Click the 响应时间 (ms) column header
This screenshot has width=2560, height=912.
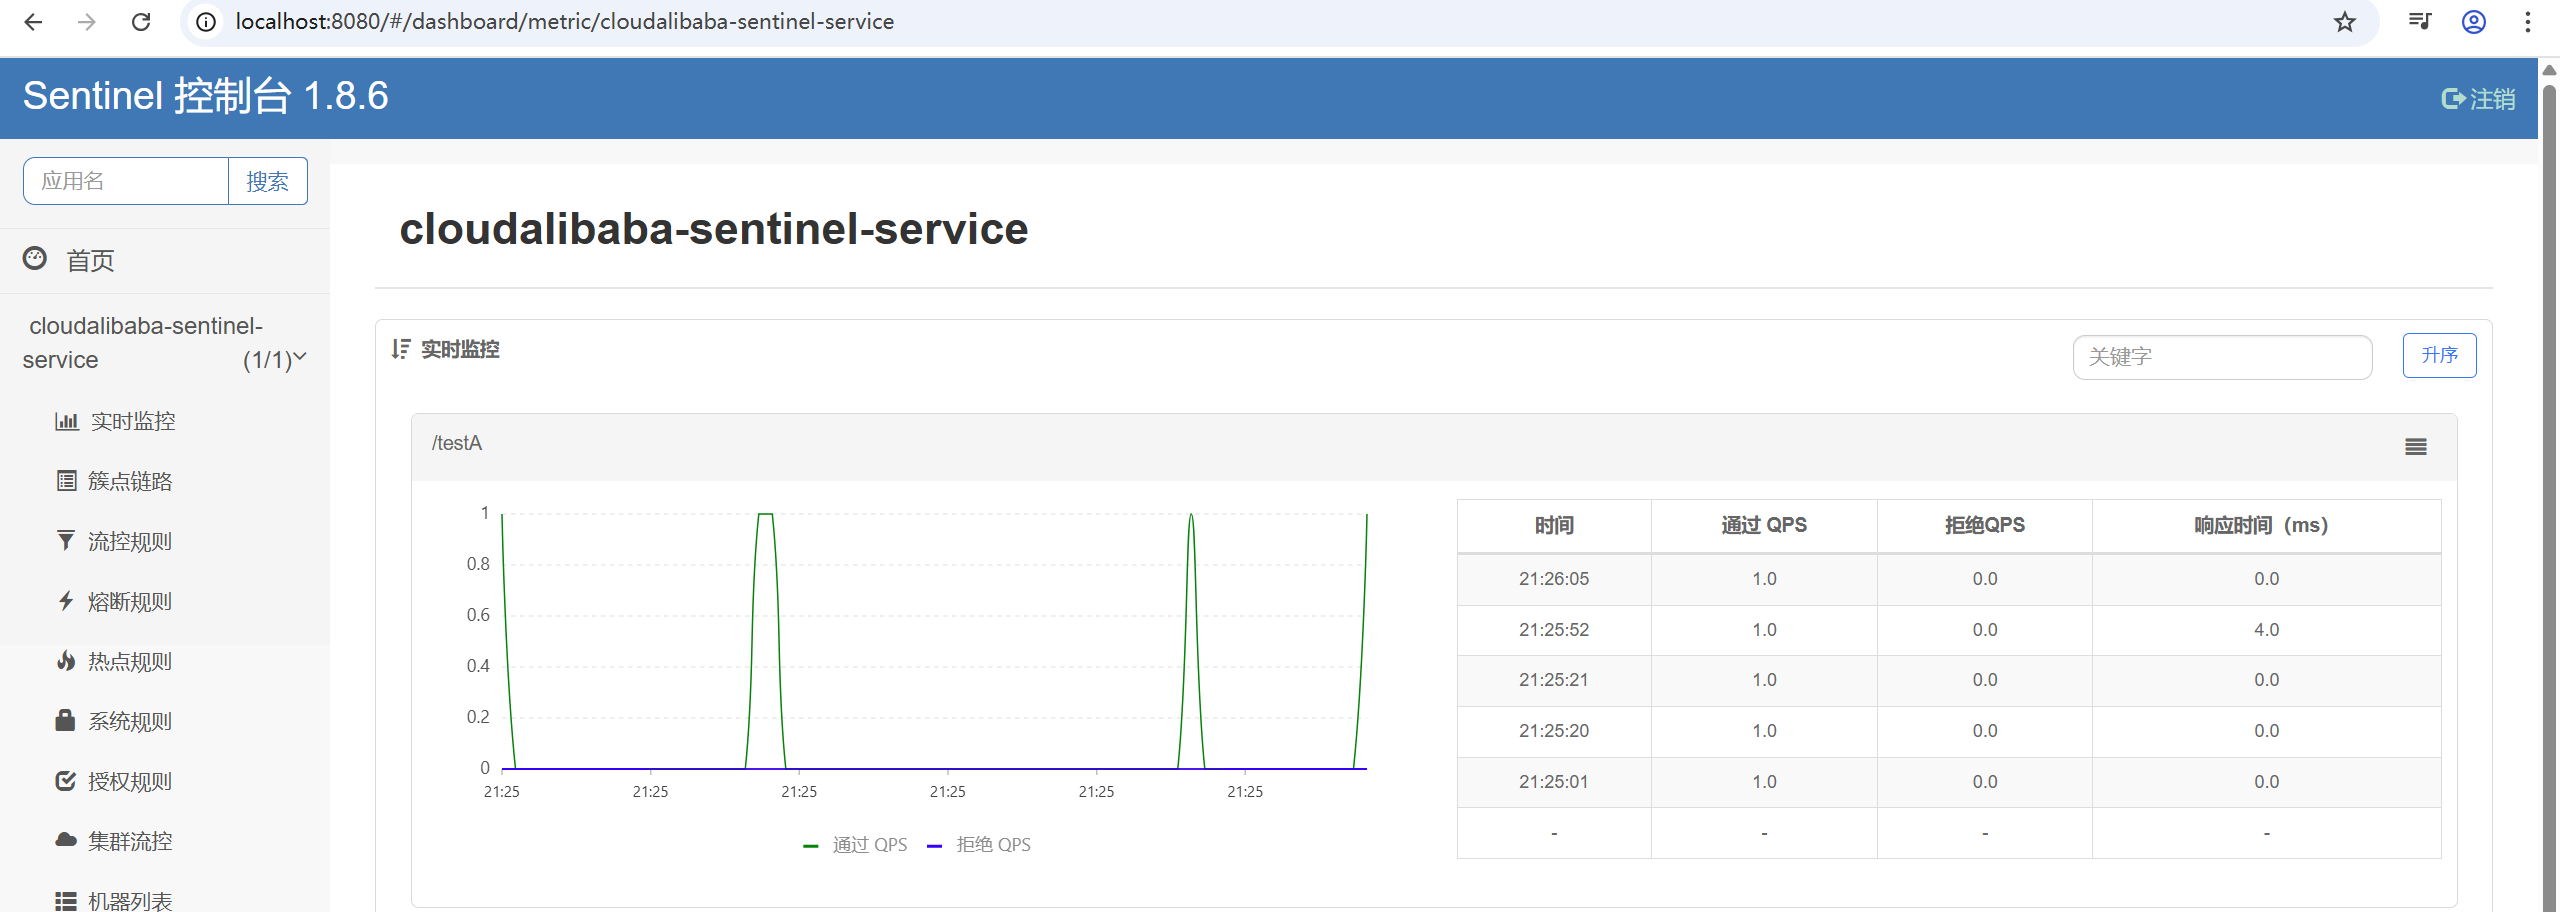point(2266,526)
